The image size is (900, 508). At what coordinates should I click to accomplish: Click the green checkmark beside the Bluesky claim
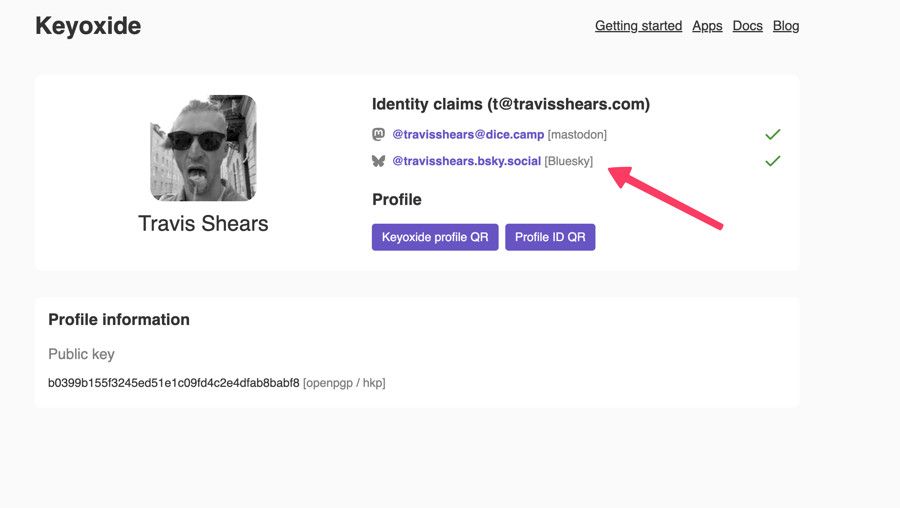773,161
